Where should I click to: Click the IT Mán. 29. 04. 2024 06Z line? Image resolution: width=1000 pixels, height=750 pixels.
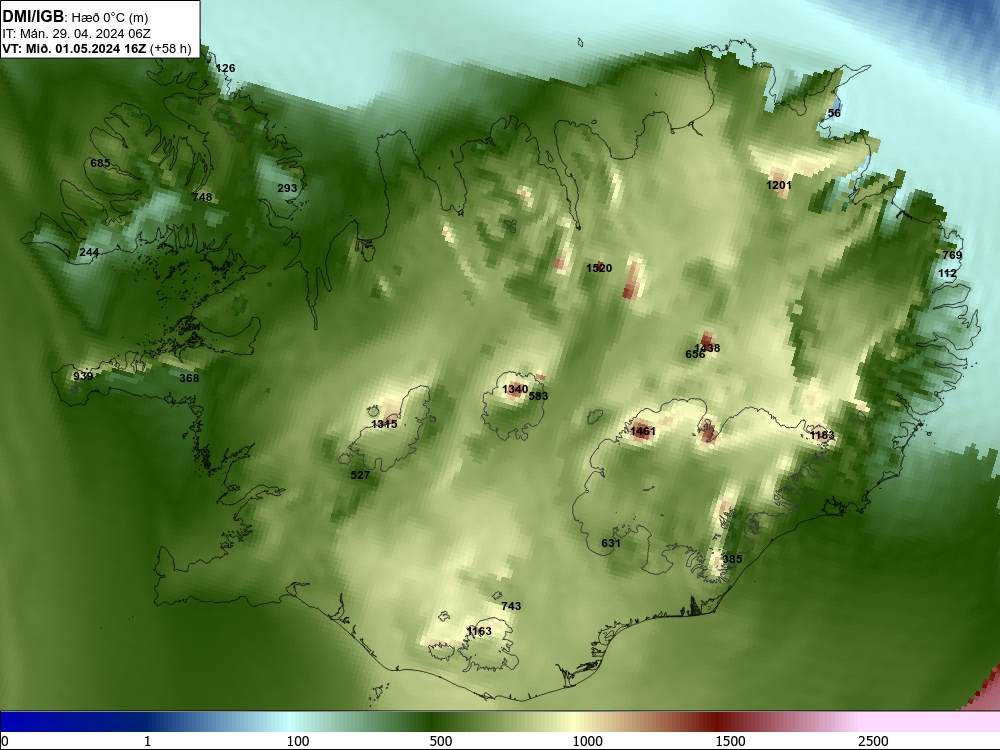pos(76,33)
